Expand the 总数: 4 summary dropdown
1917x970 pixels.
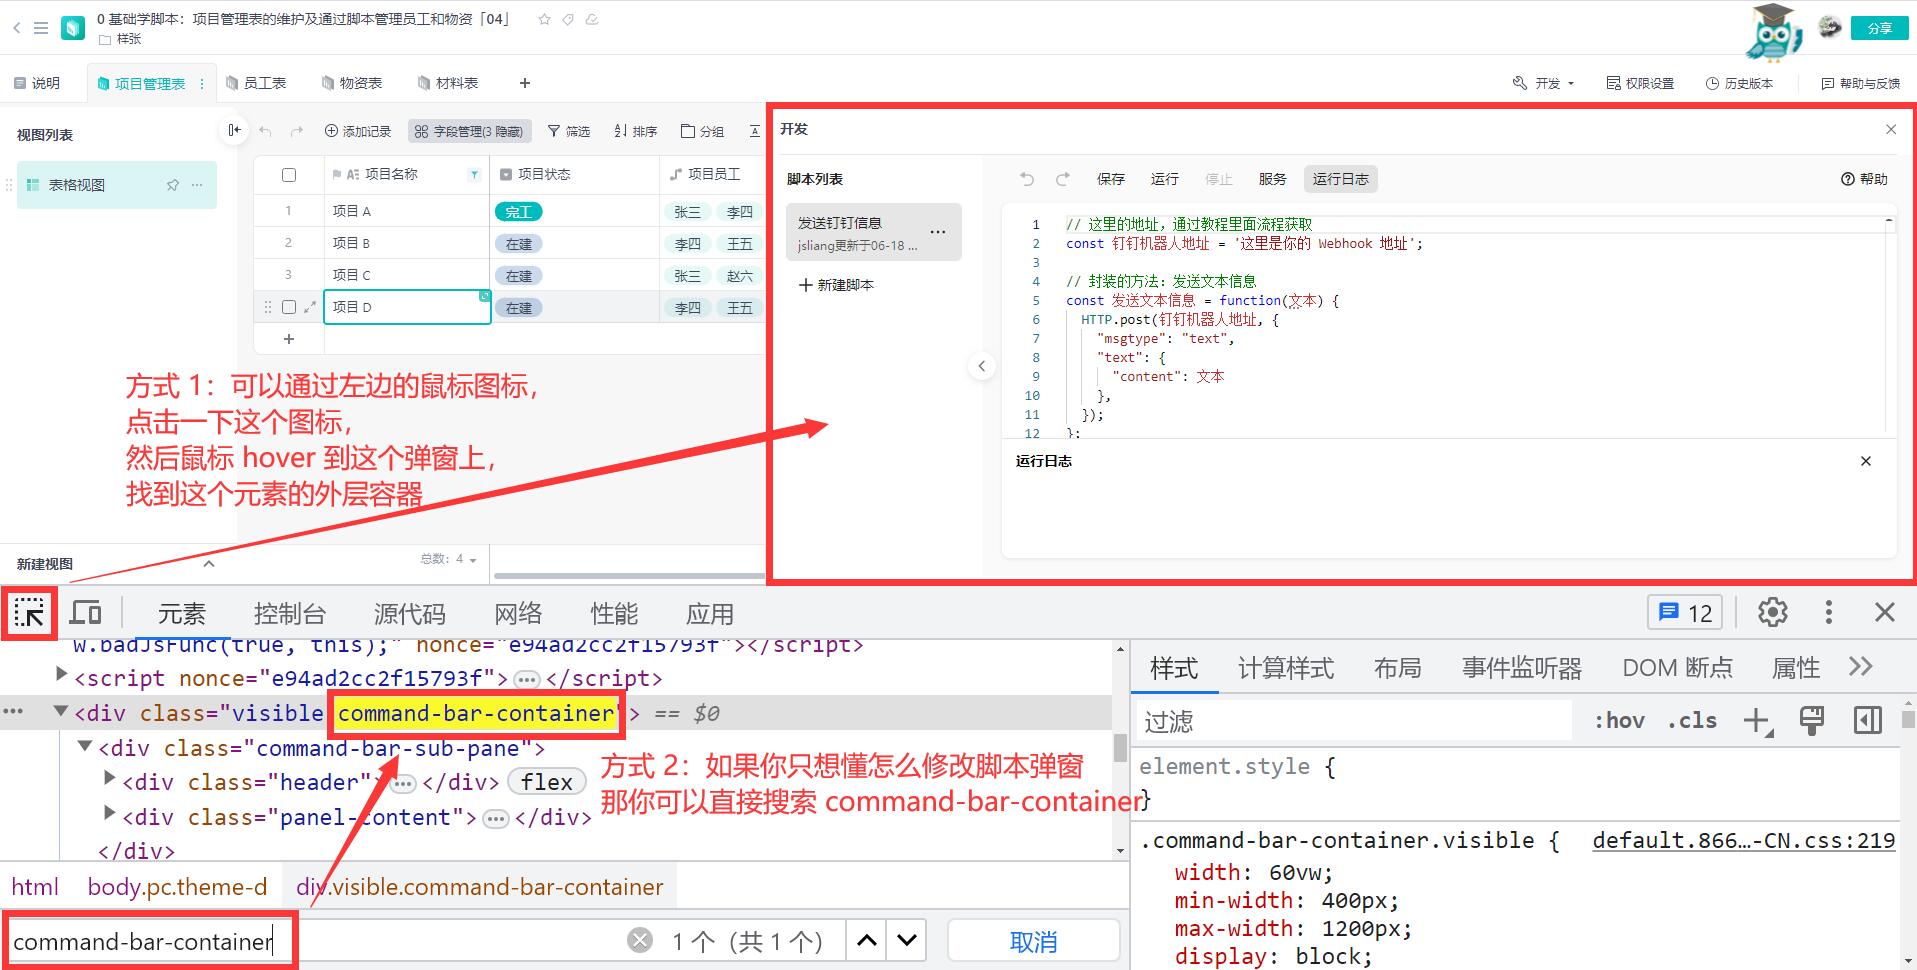(x=448, y=559)
